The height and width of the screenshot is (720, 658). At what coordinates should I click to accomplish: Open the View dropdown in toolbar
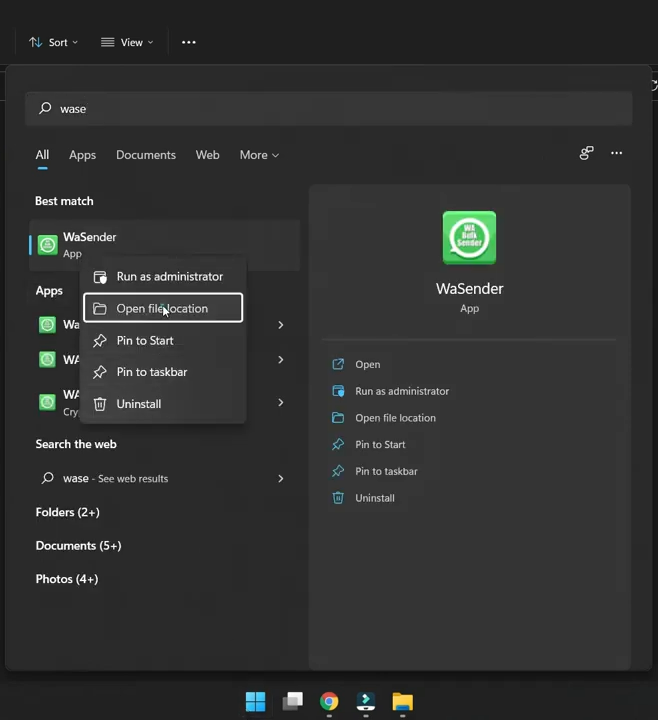coord(128,42)
